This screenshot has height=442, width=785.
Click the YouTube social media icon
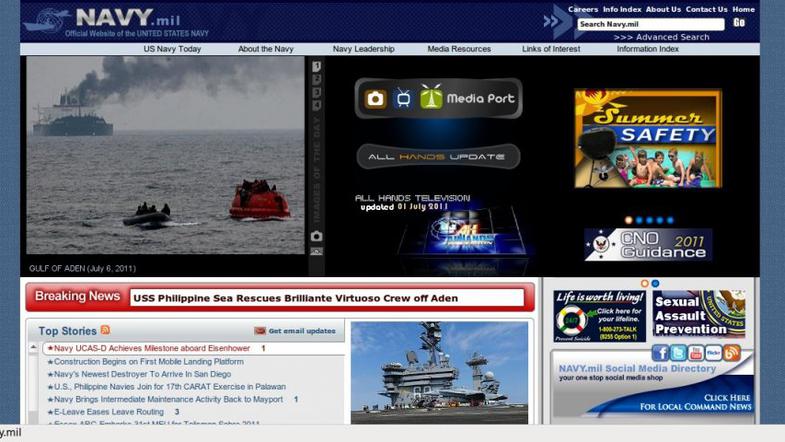click(x=695, y=353)
